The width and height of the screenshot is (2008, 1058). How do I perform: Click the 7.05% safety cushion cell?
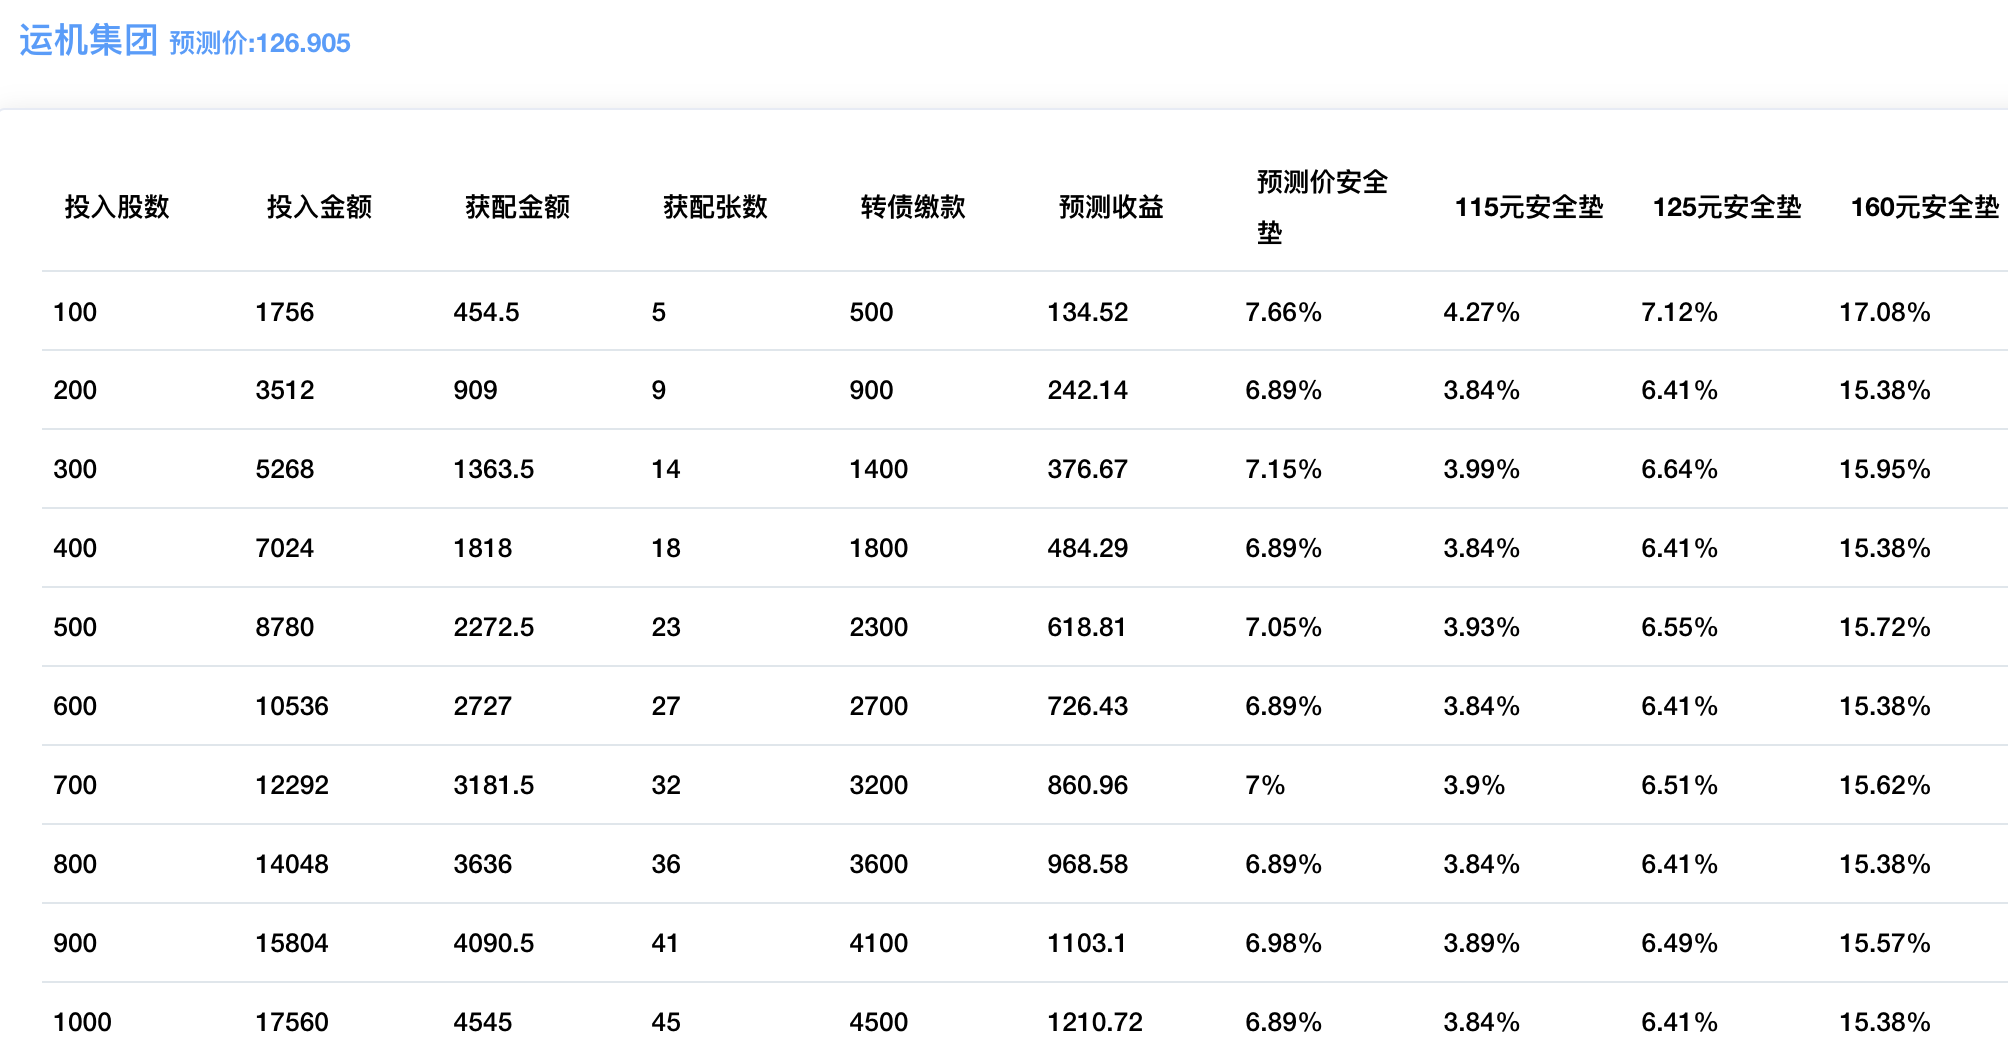[x=1283, y=627]
